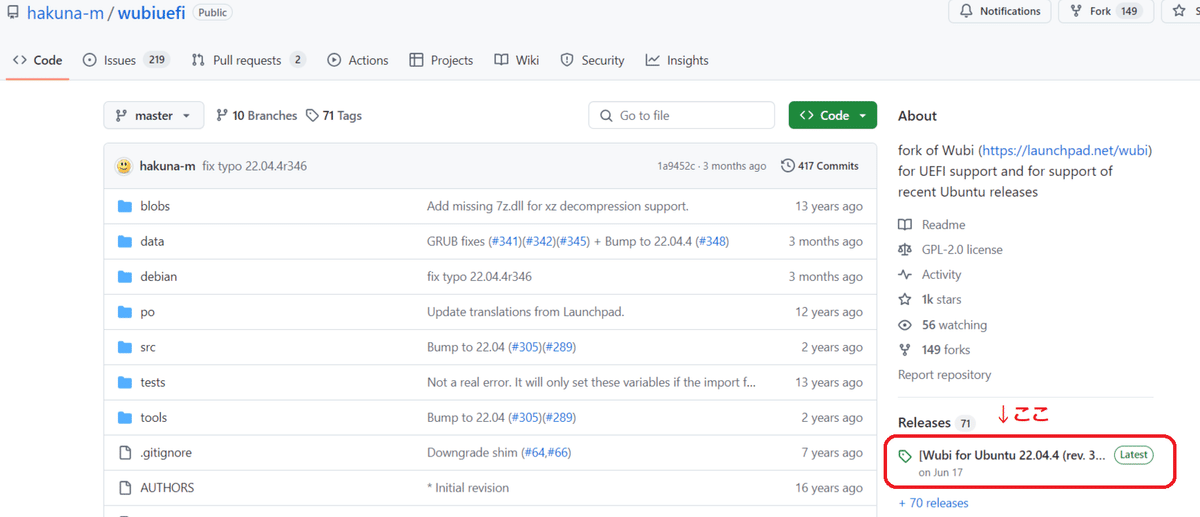Click the git branch icon beside 10 Branches

(223, 116)
